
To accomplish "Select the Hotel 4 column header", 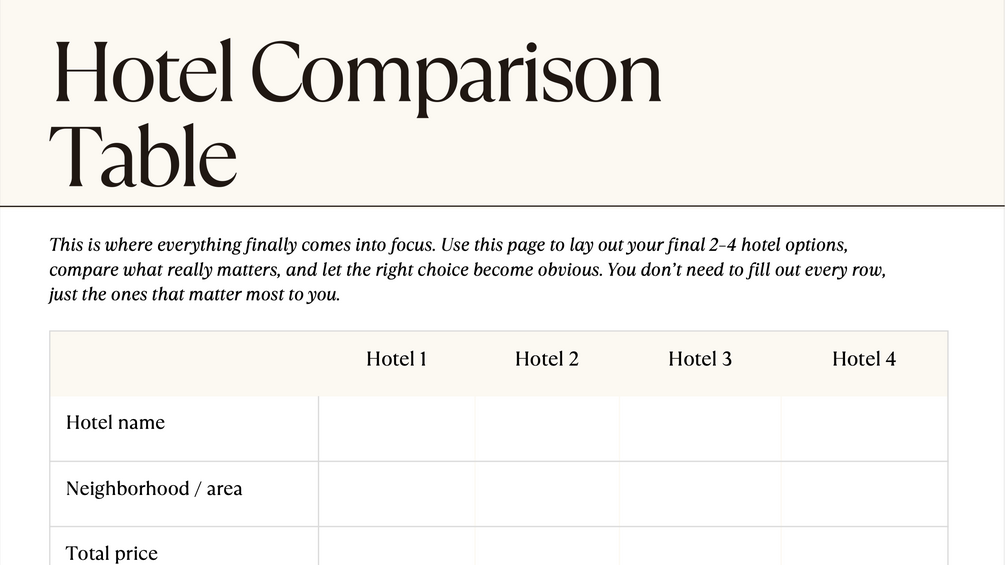I will pyautogui.click(x=864, y=359).
